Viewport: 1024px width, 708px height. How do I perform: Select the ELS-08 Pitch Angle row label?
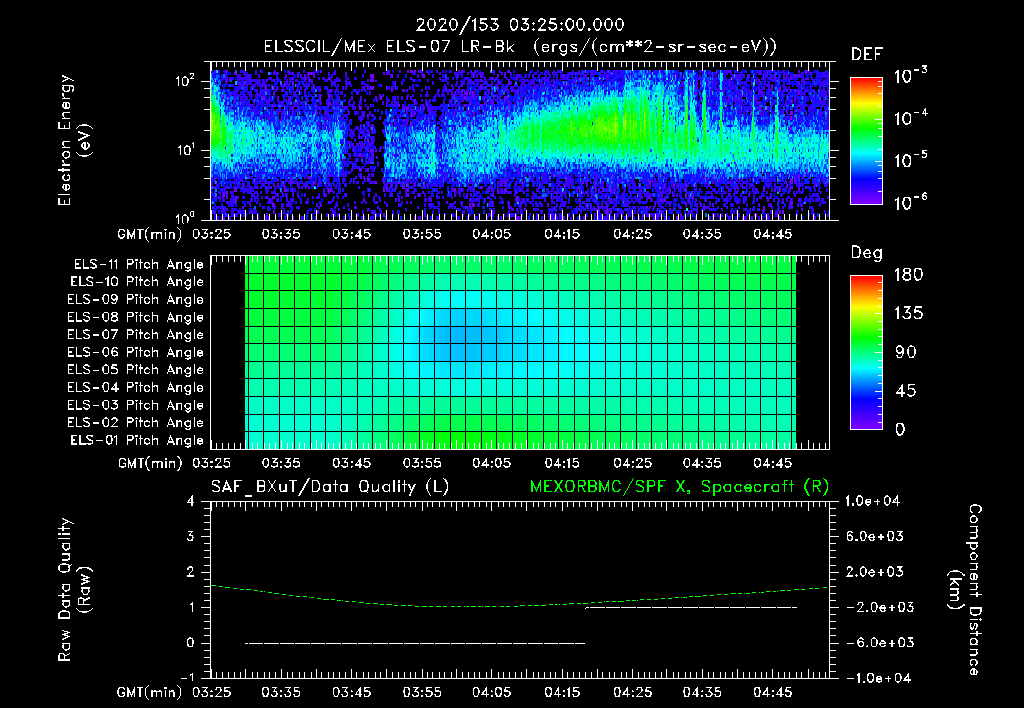point(136,317)
